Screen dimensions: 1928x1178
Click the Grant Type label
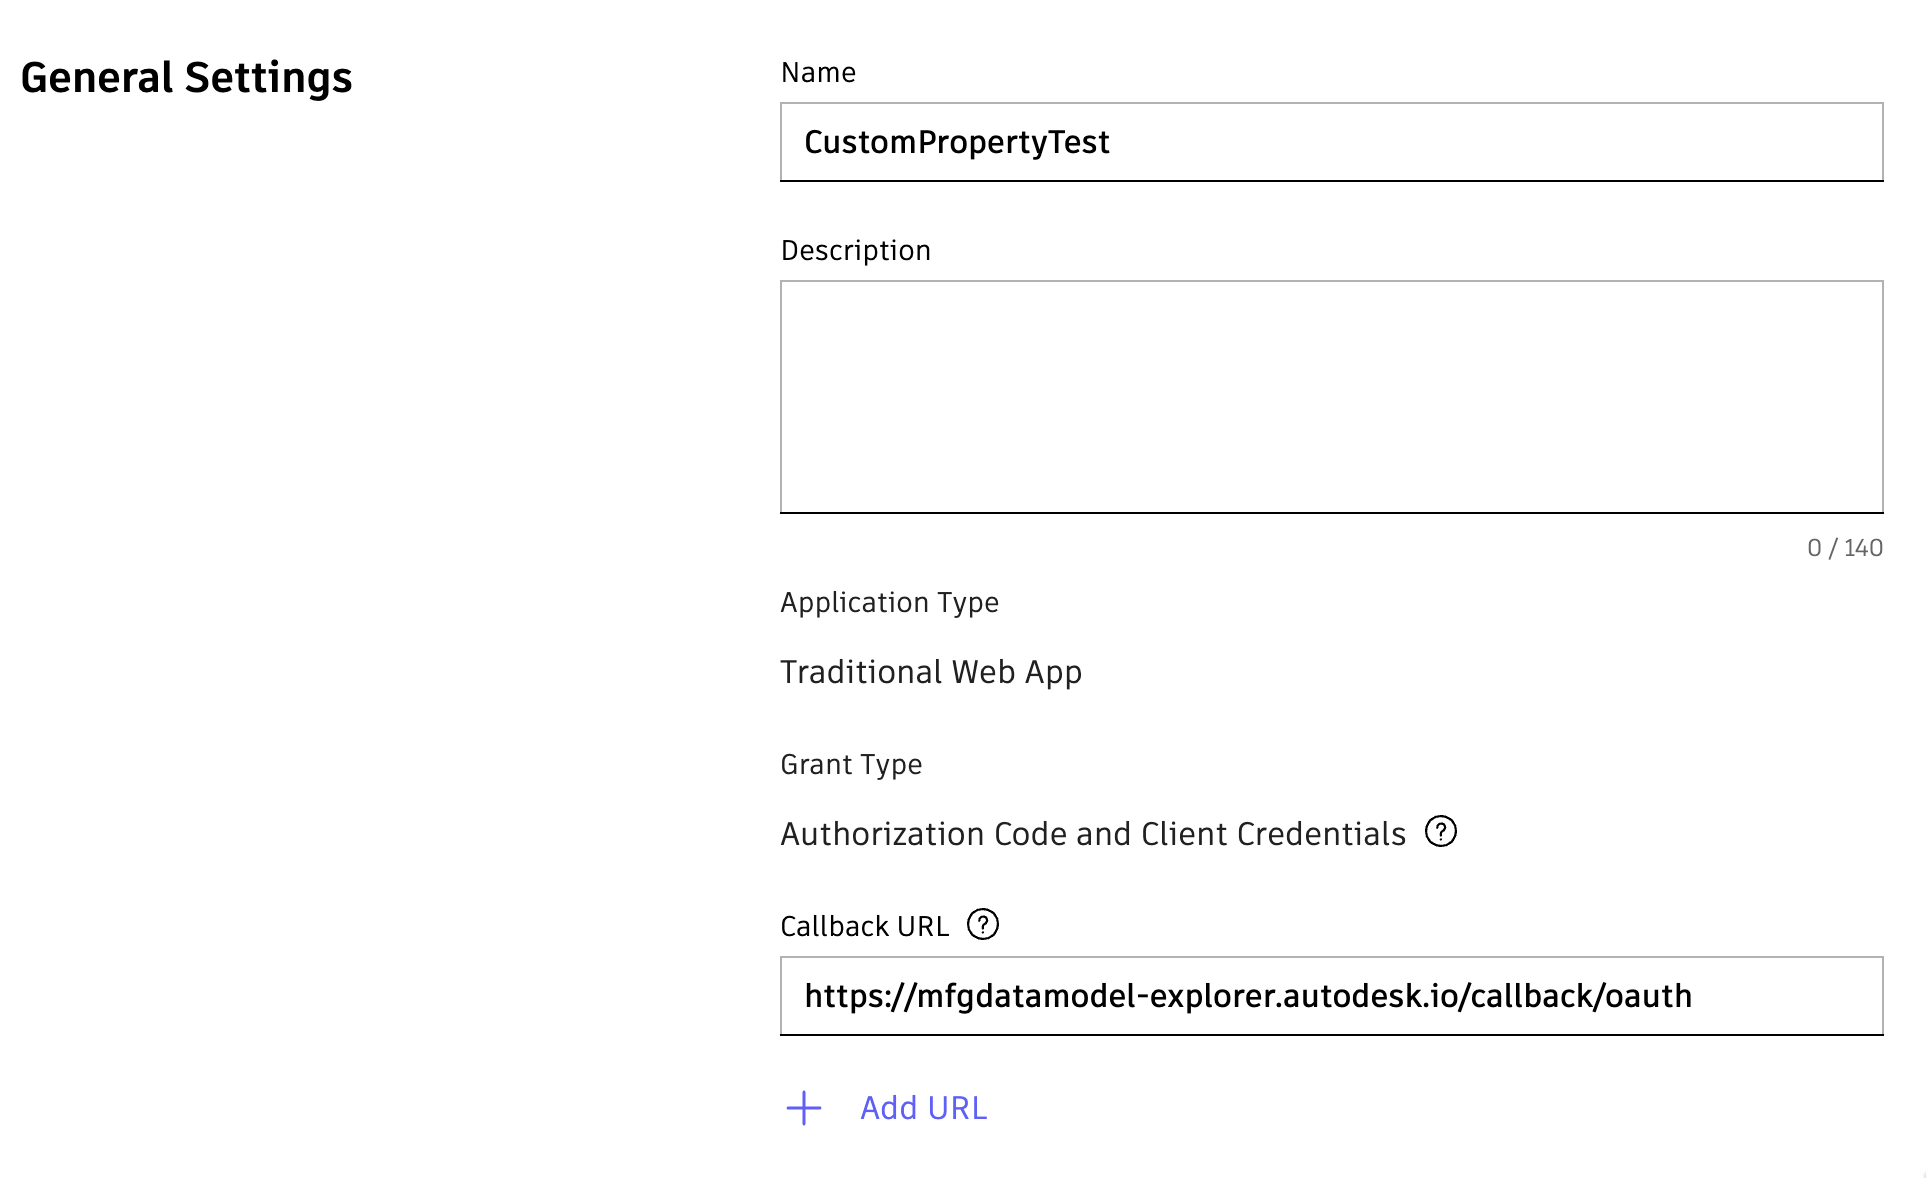pos(851,764)
